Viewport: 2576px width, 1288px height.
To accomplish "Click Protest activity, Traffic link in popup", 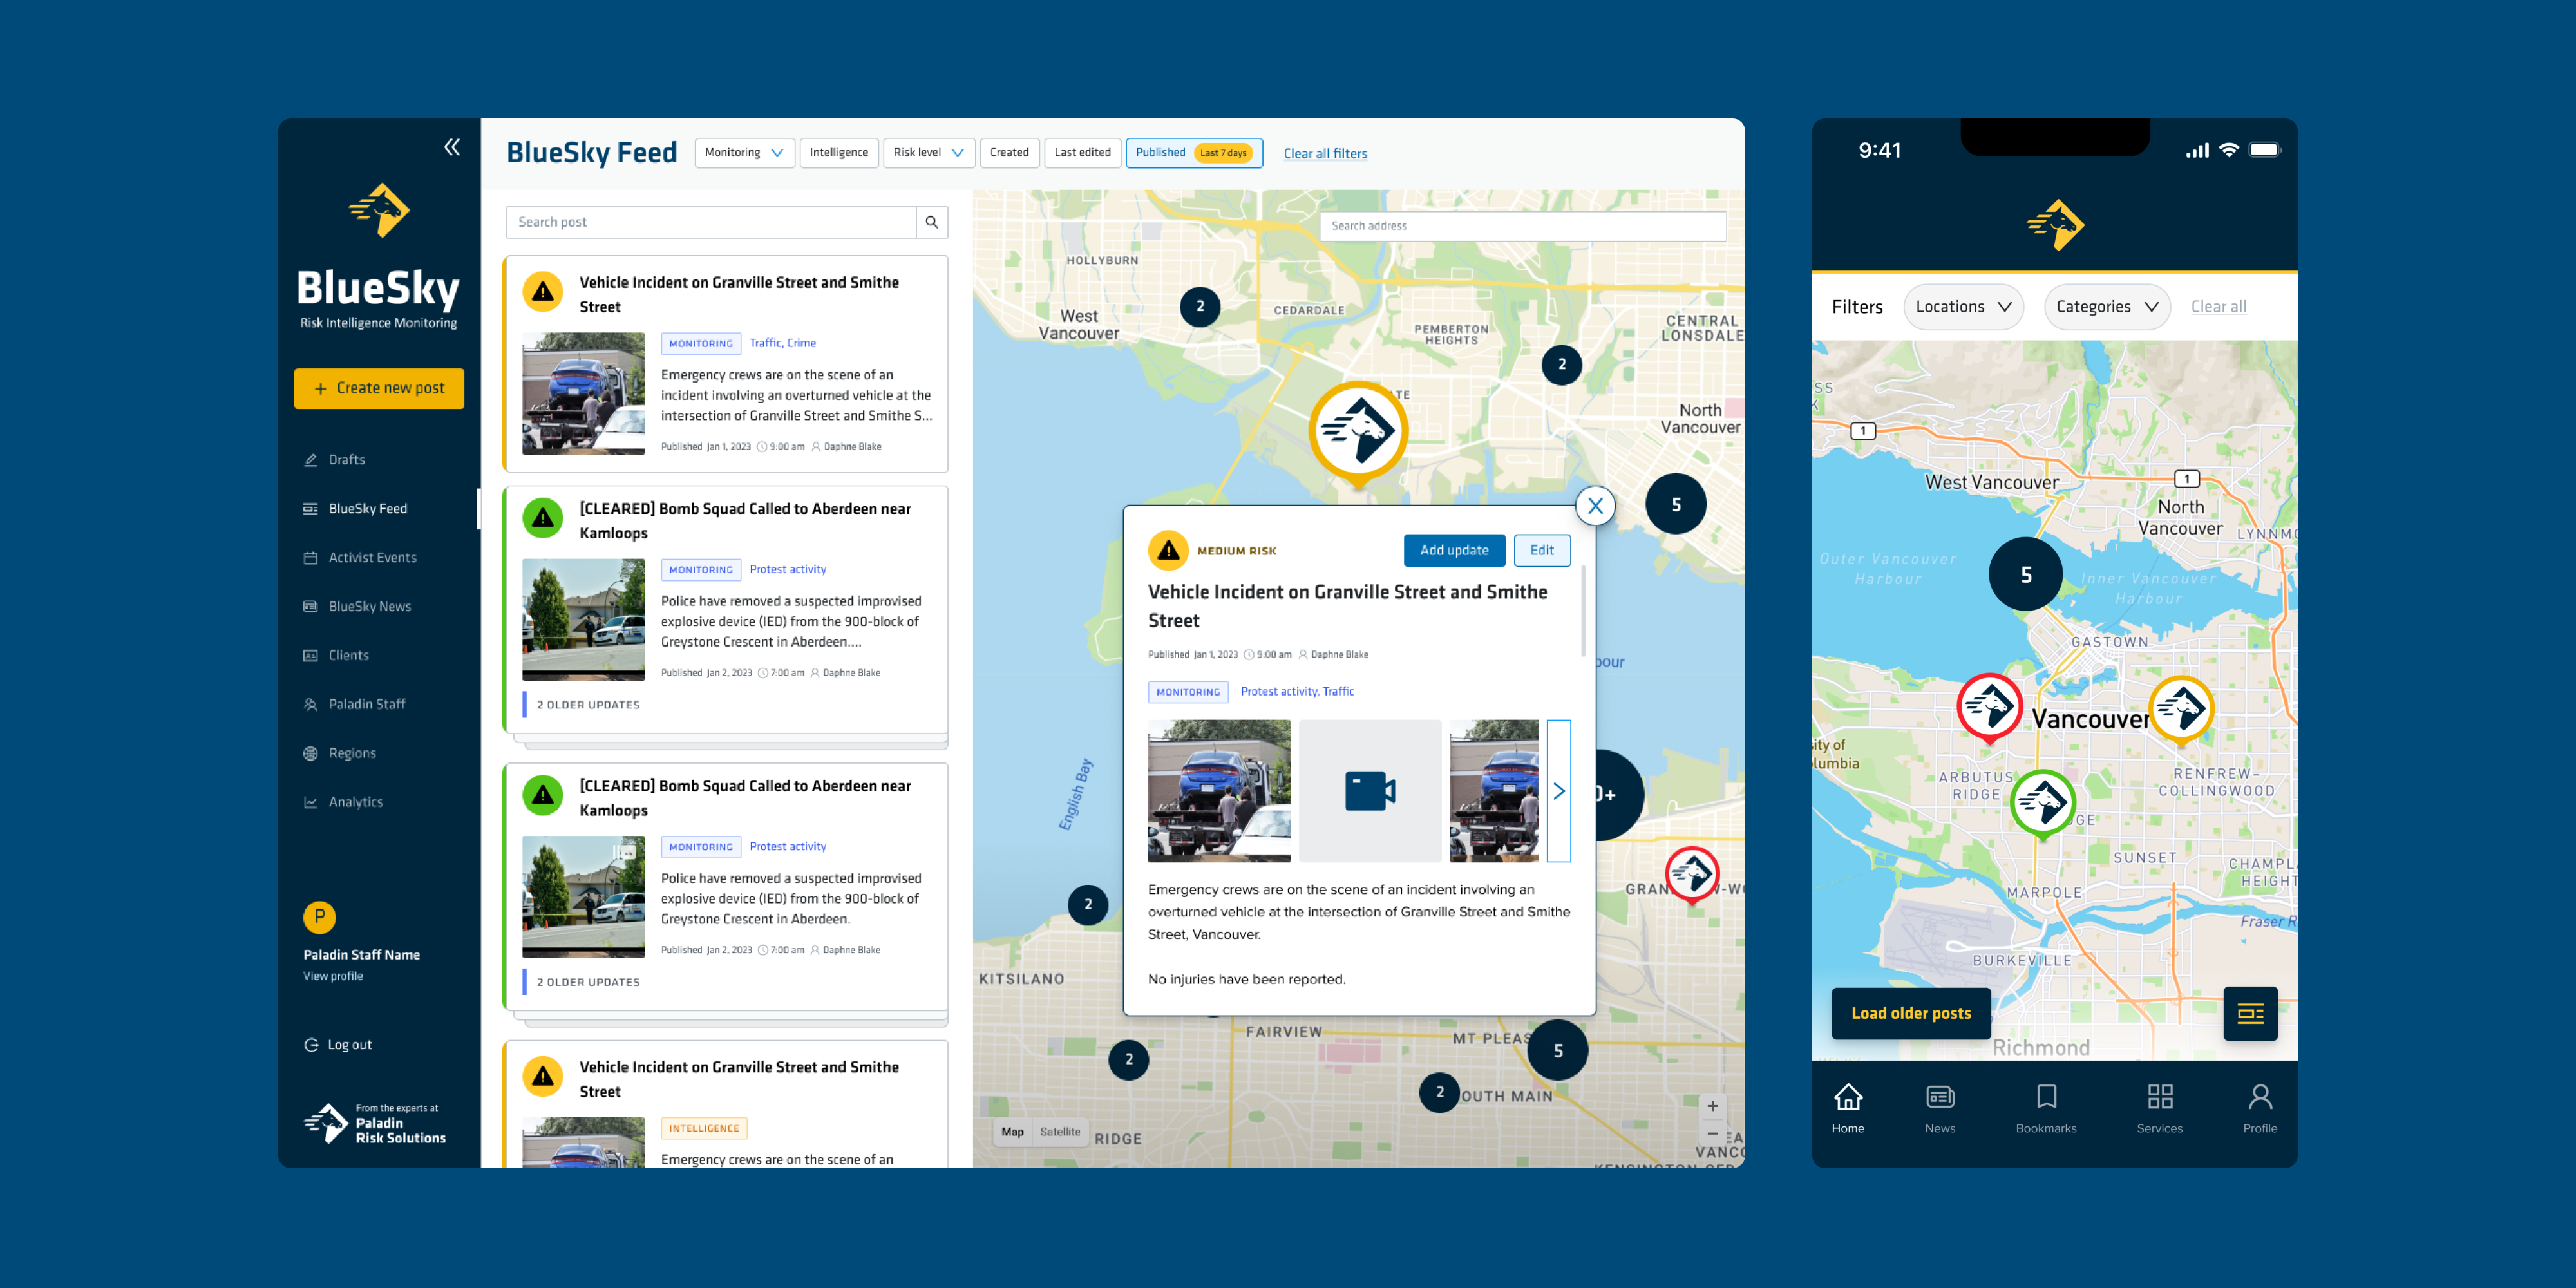I will coord(1297,691).
